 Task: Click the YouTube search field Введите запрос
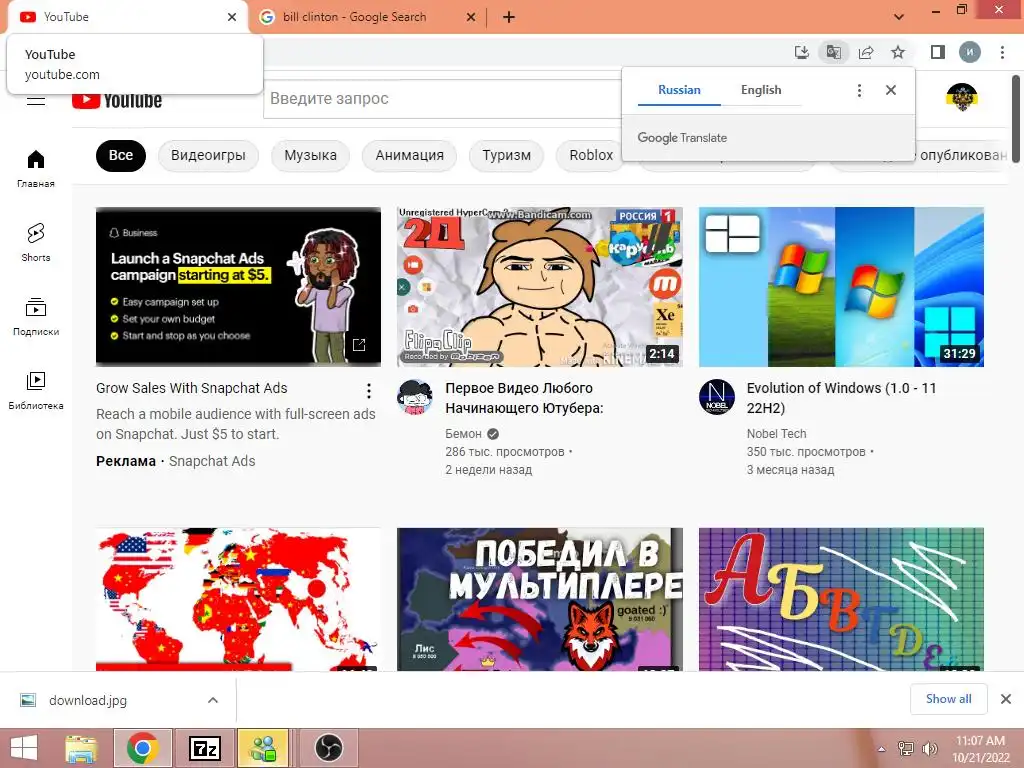(444, 99)
